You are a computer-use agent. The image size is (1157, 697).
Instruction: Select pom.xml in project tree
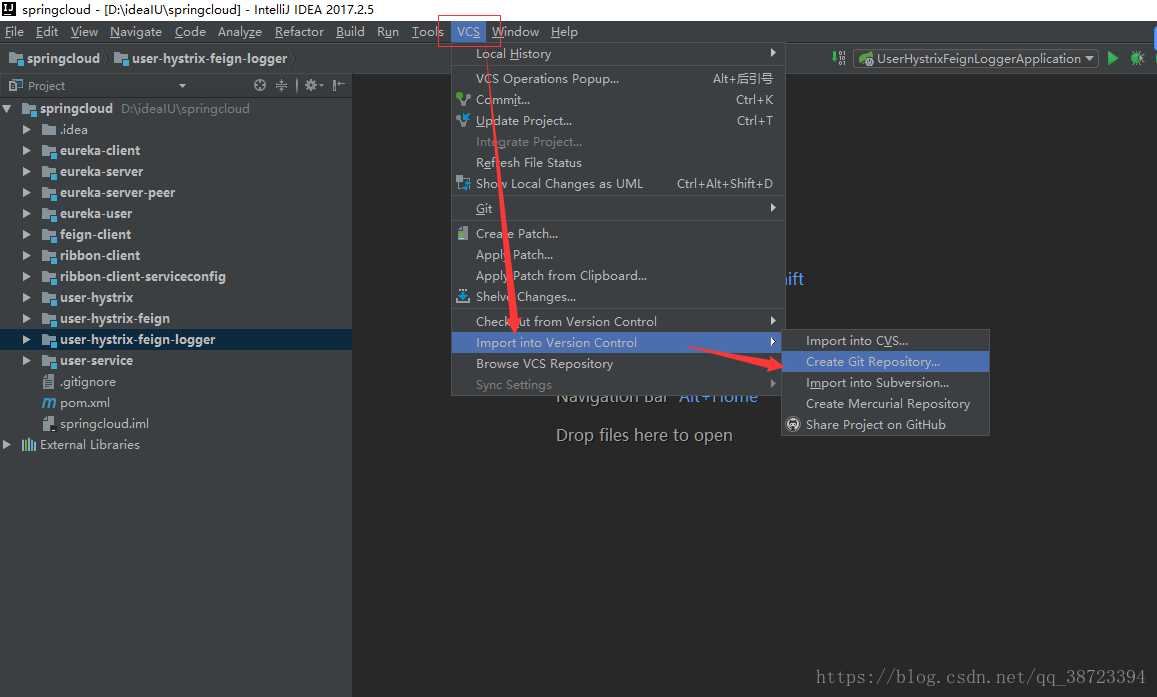pos(176,403)
